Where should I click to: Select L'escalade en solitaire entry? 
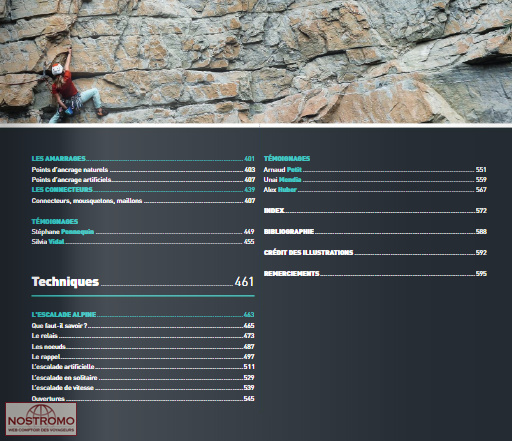(x=143, y=378)
